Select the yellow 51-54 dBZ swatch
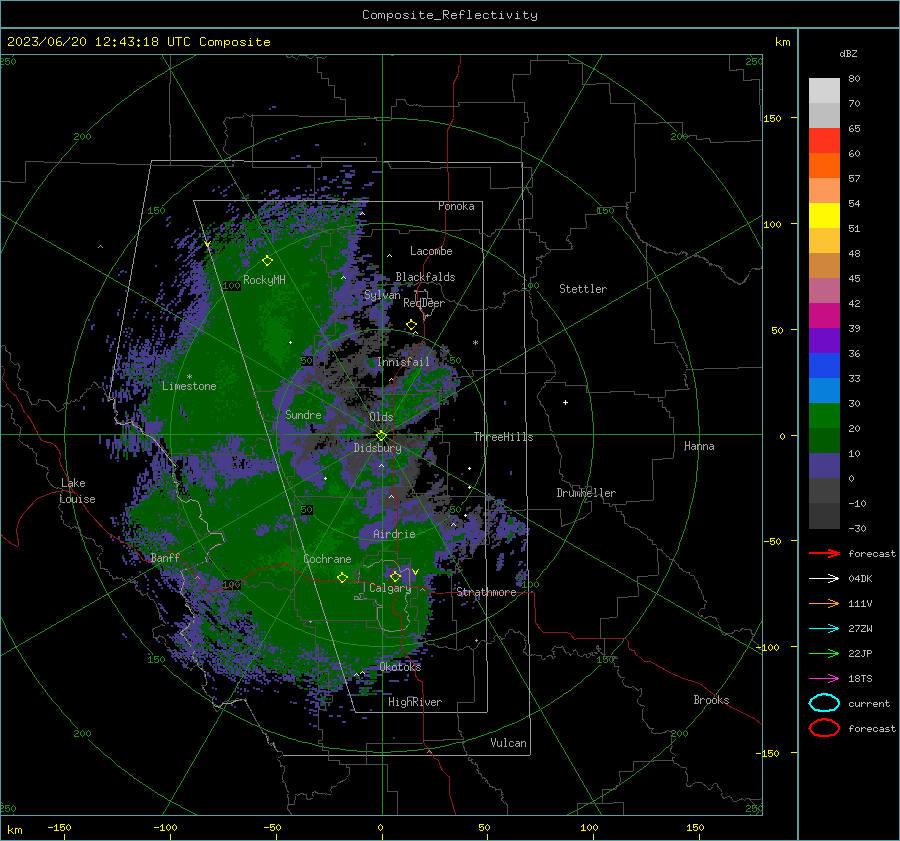This screenshot has width=900, height=841. (x=824, y=216)
